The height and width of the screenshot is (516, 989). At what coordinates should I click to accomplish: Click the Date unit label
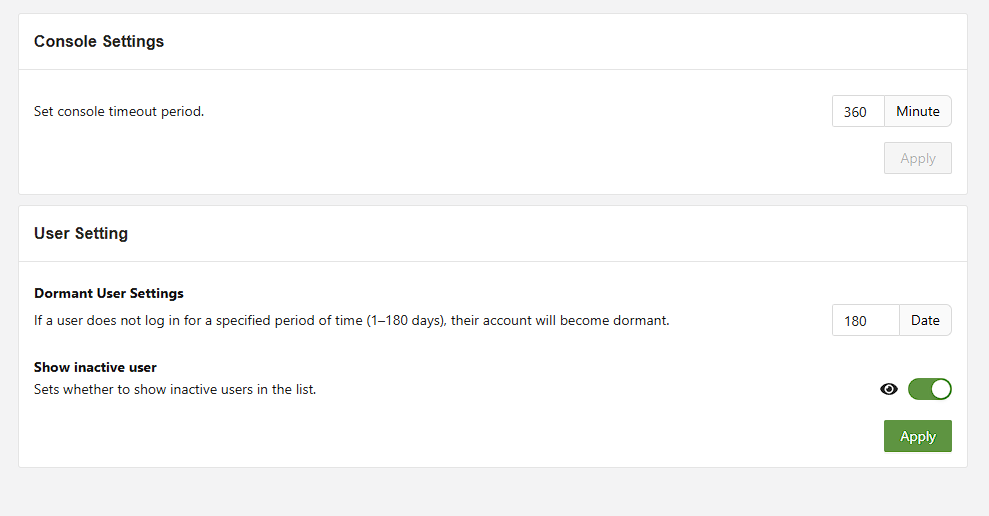[925, 320]
